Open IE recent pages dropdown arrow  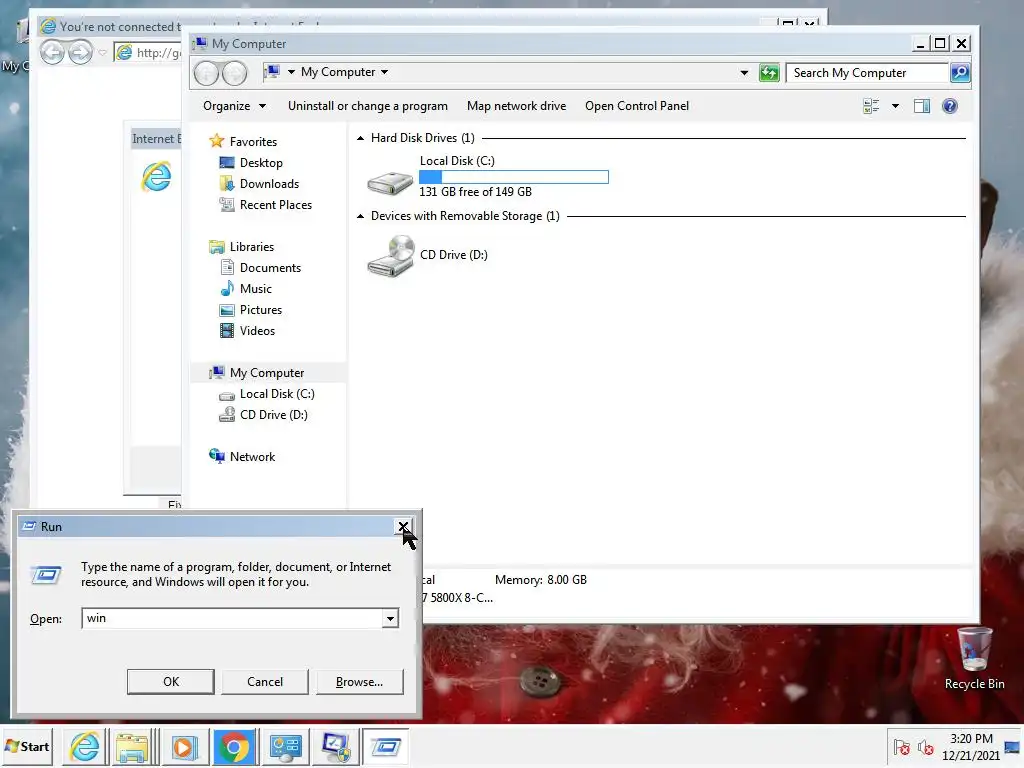(x=103, y=53)
